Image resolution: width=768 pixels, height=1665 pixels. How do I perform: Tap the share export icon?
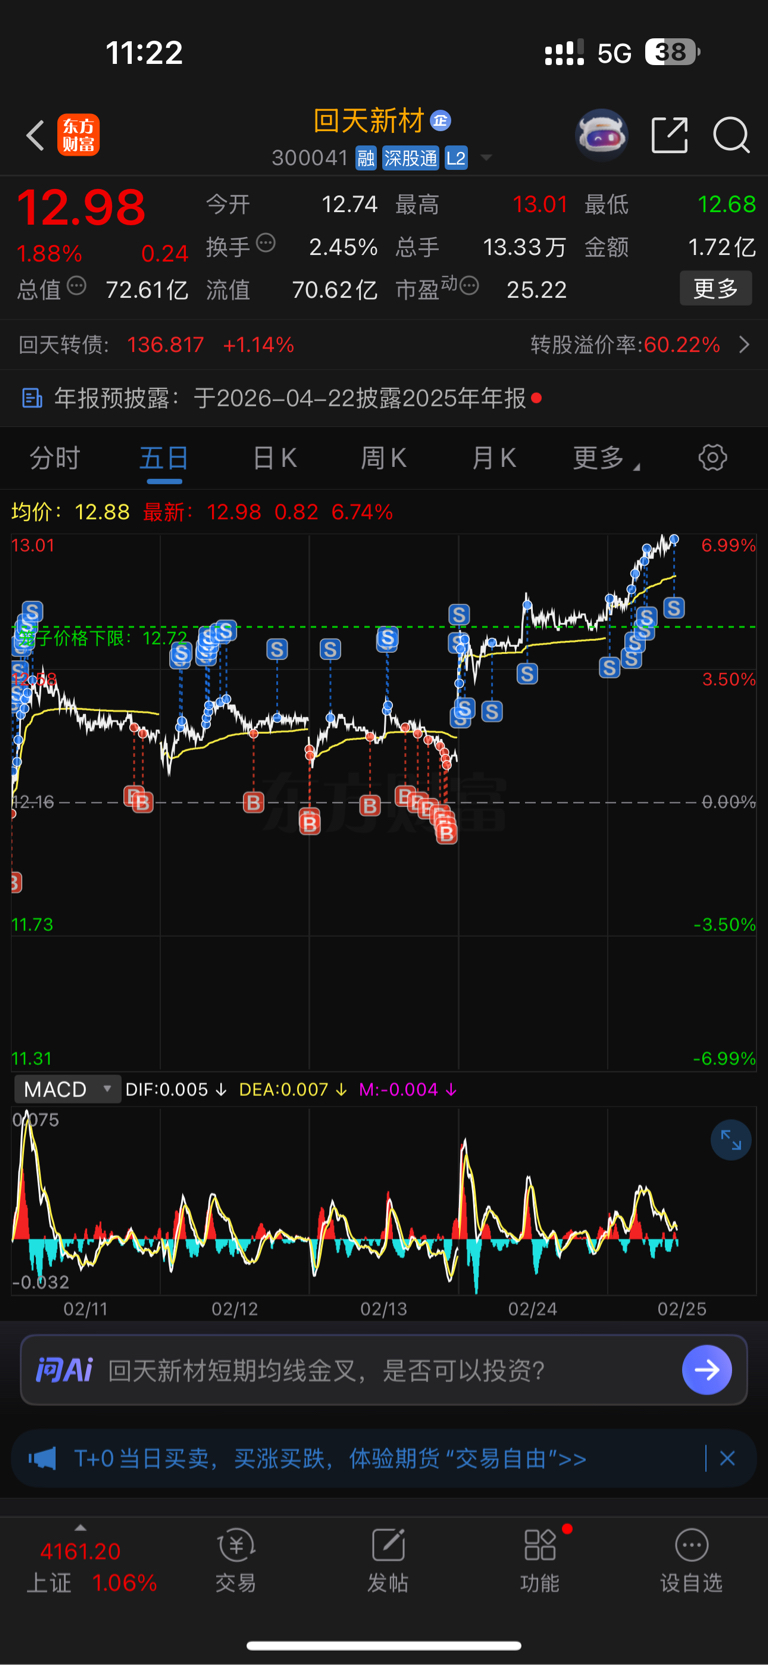tap(669, 135)
